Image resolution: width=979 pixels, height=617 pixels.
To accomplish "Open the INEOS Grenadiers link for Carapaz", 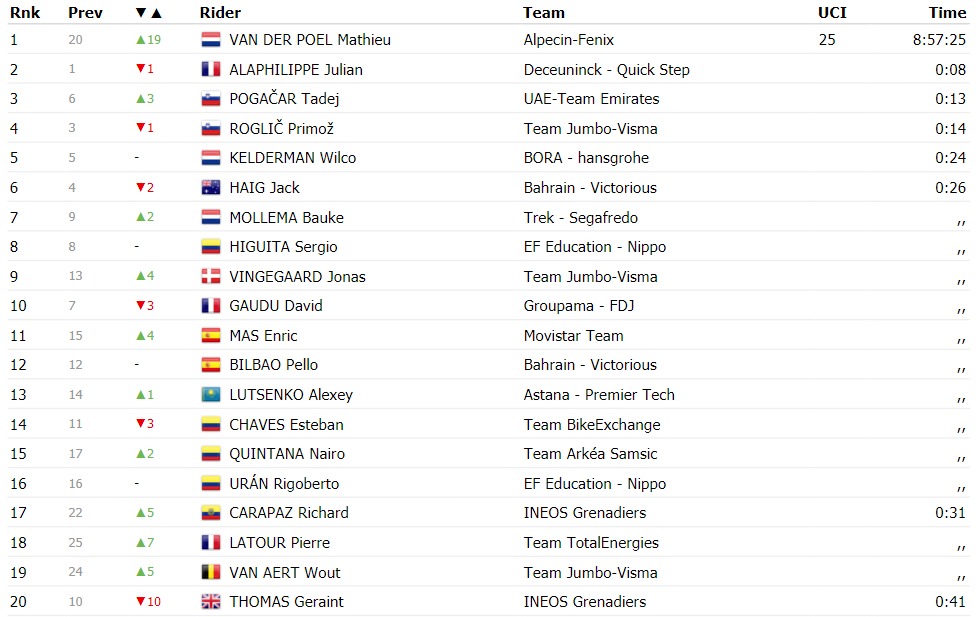I will coord(585,513).
